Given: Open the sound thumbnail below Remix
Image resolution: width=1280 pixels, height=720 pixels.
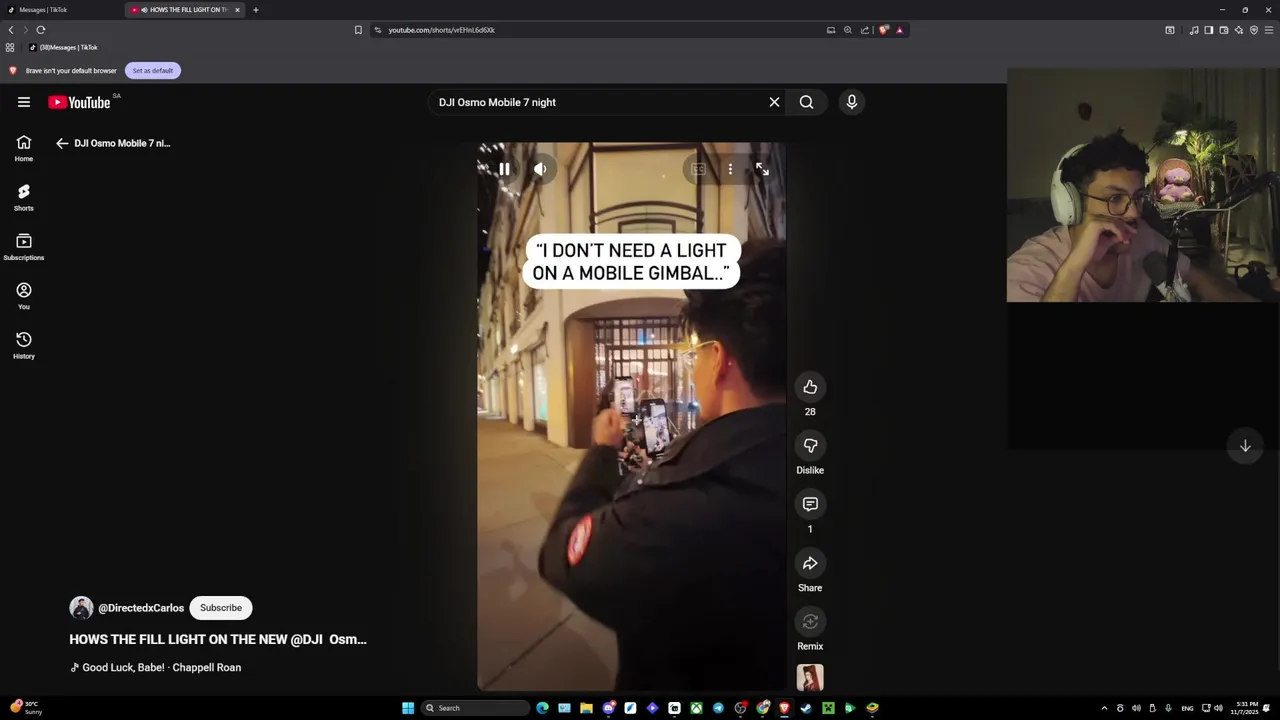Looking at the screenshot, I should [810, 677].
